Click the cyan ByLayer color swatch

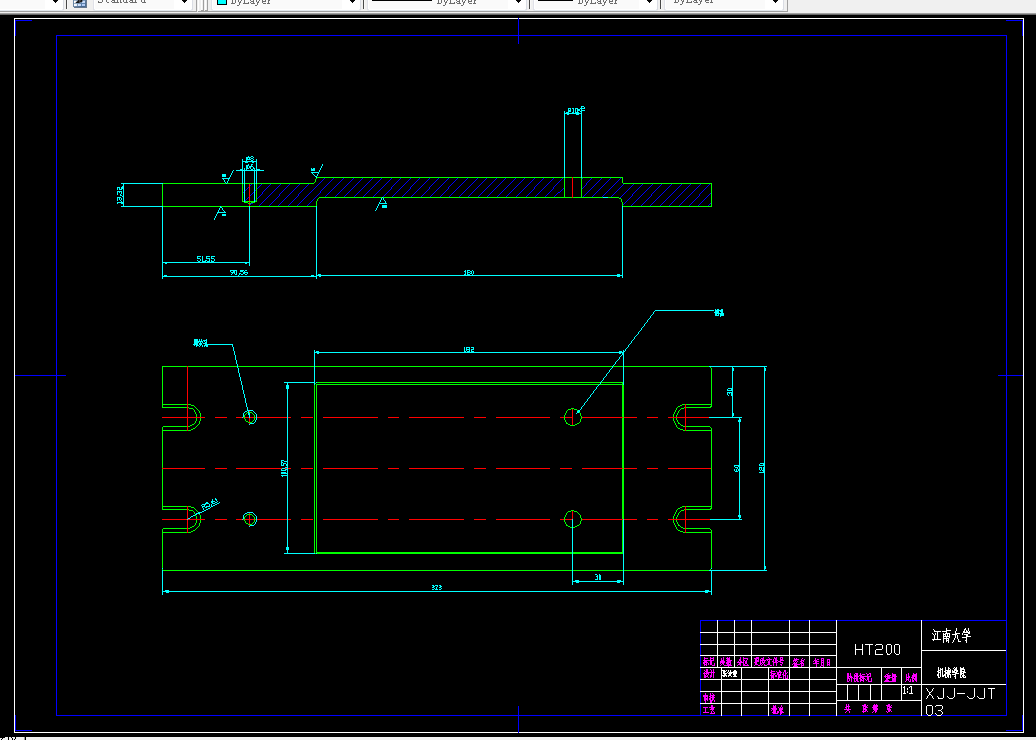[222, 3]
